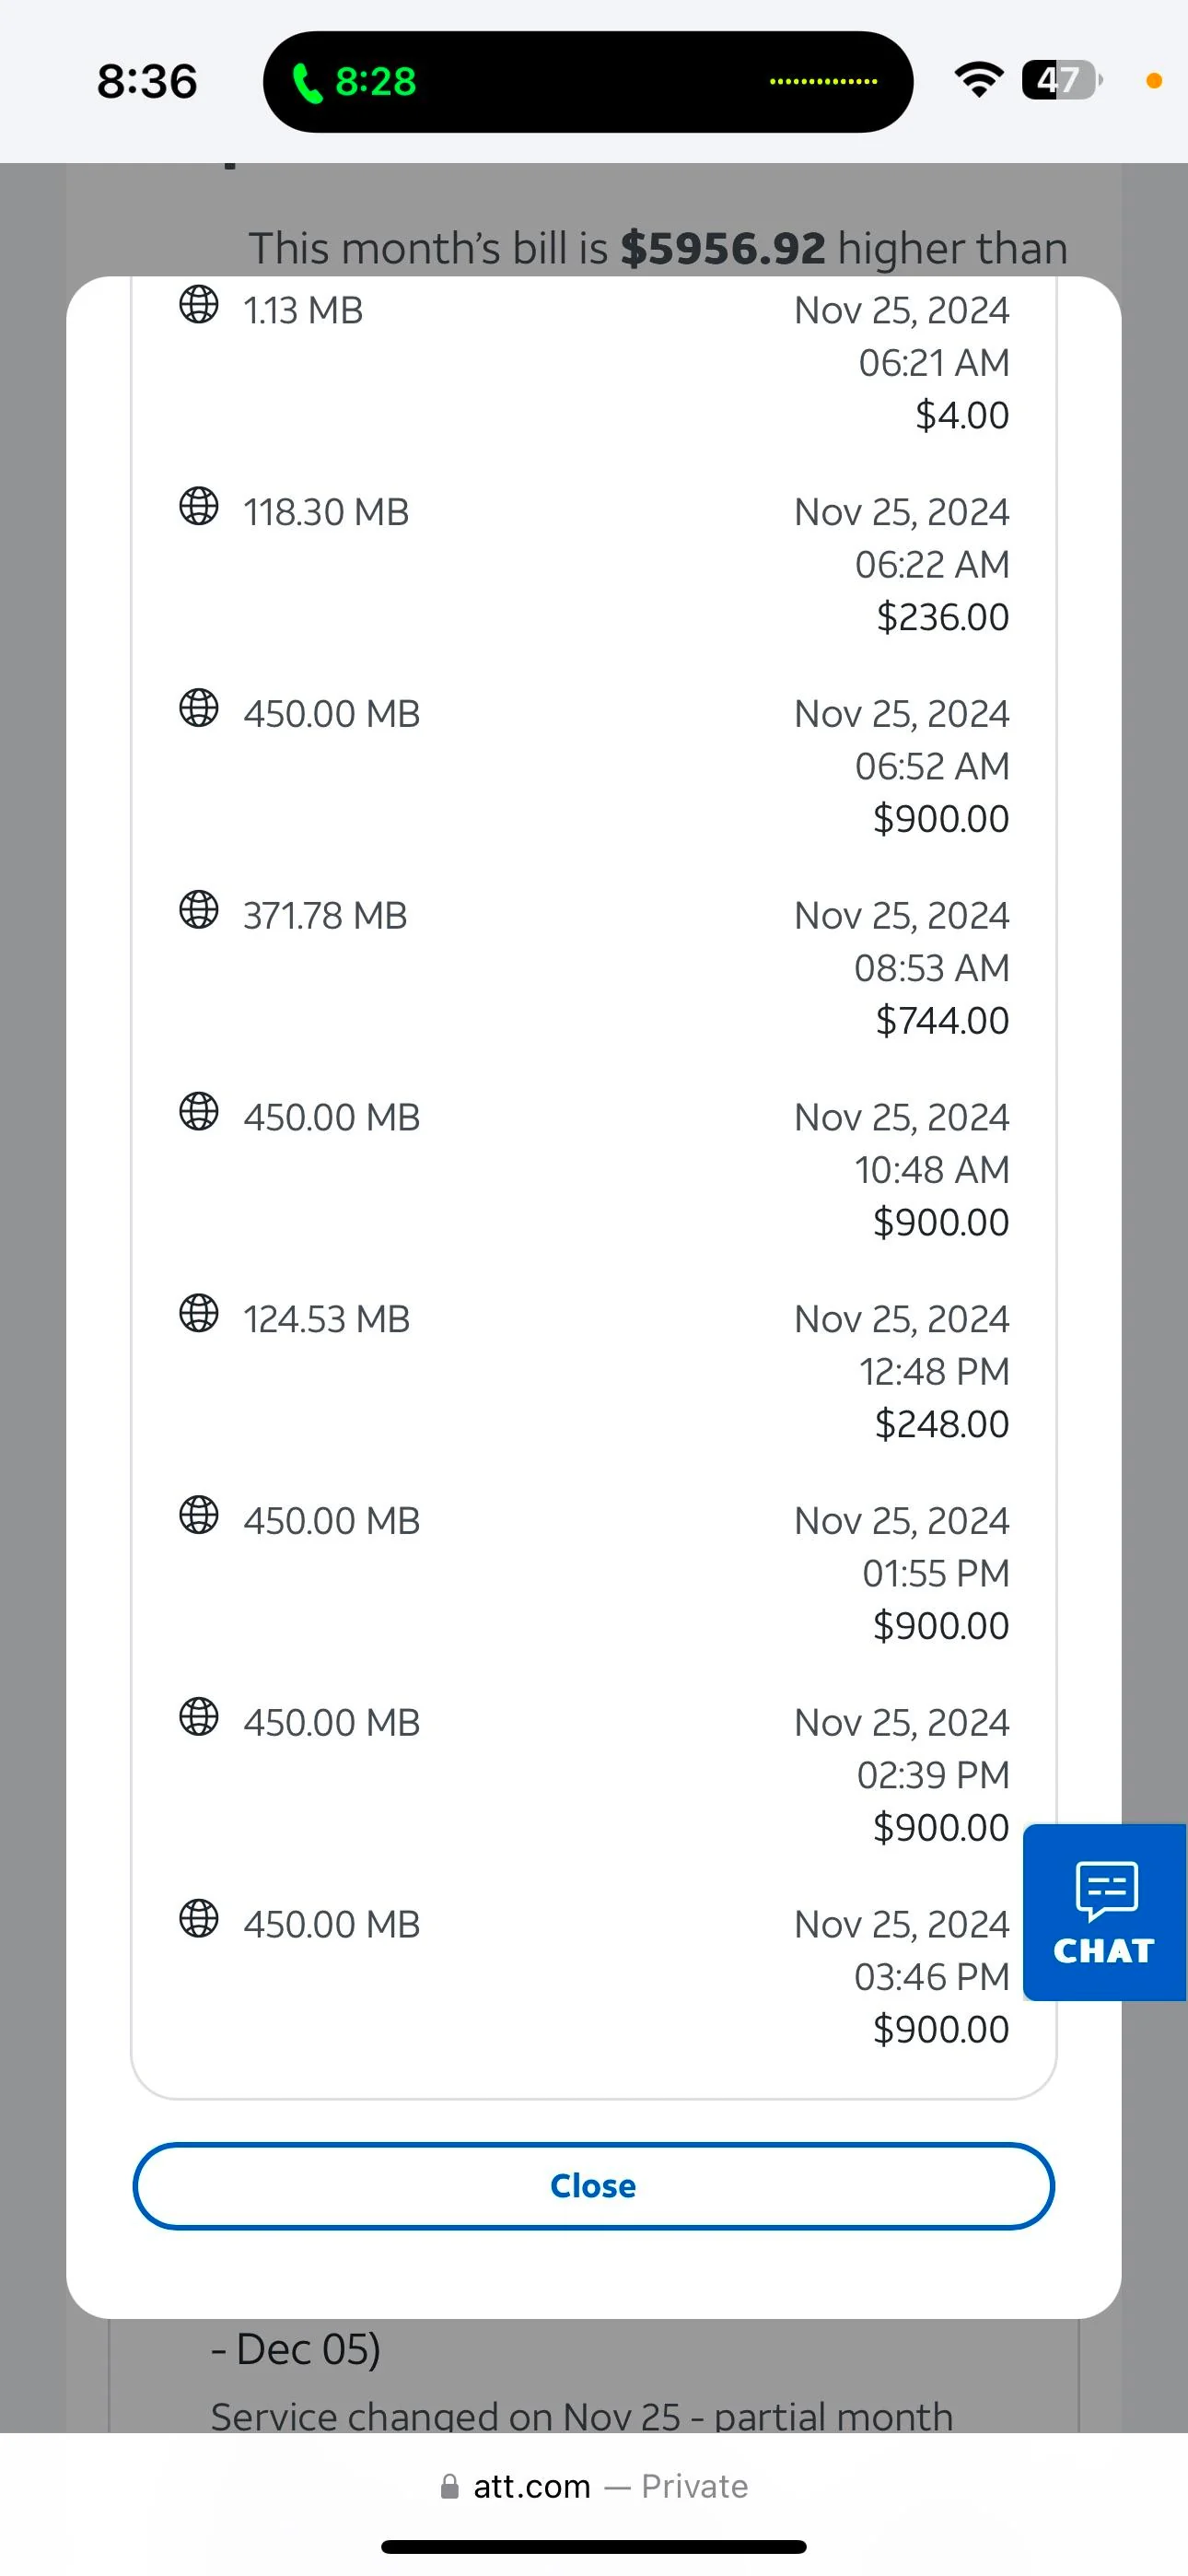Image resolution: width=1188 pixels, height=2576 pixels.
Task: Tap the globe icon beside 371.78 MB
Action: (x=199, y=909)
